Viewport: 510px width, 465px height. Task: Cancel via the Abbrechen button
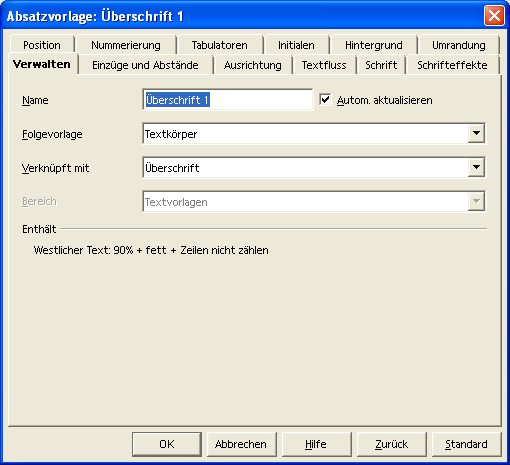[x=241, y=444]
